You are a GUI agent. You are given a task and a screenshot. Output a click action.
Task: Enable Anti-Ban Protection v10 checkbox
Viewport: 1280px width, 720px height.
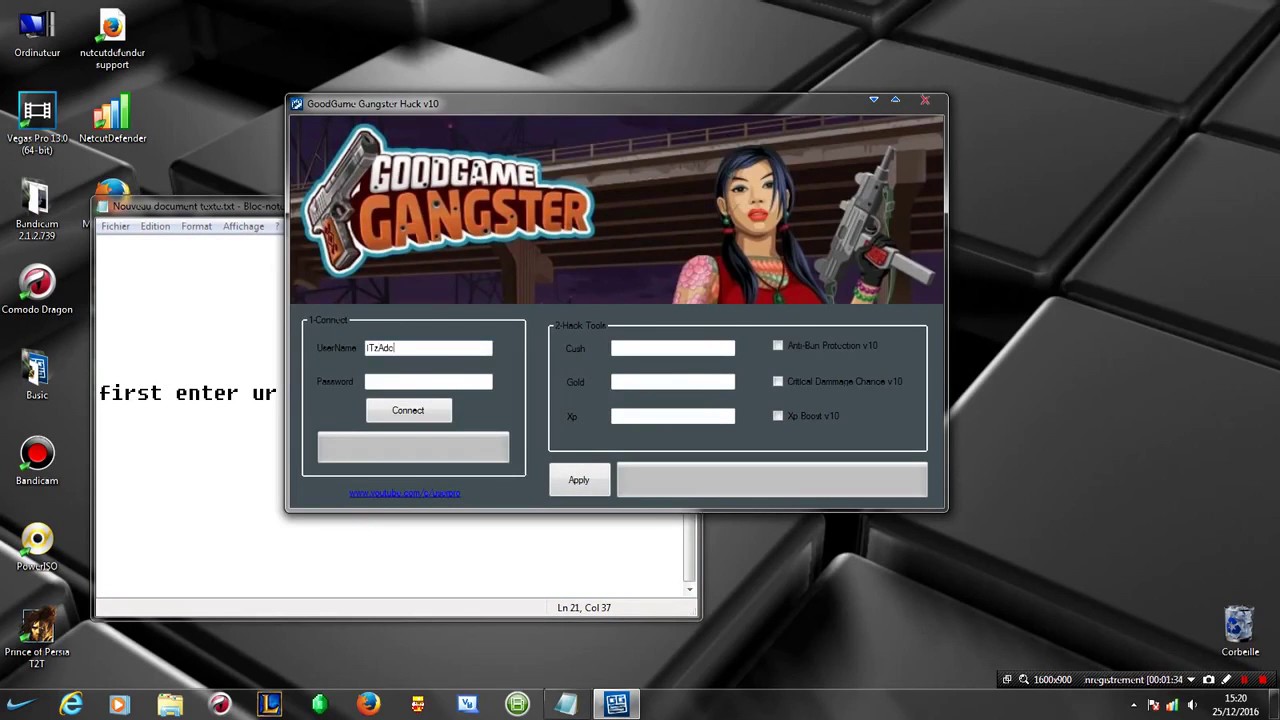point(778,346)
